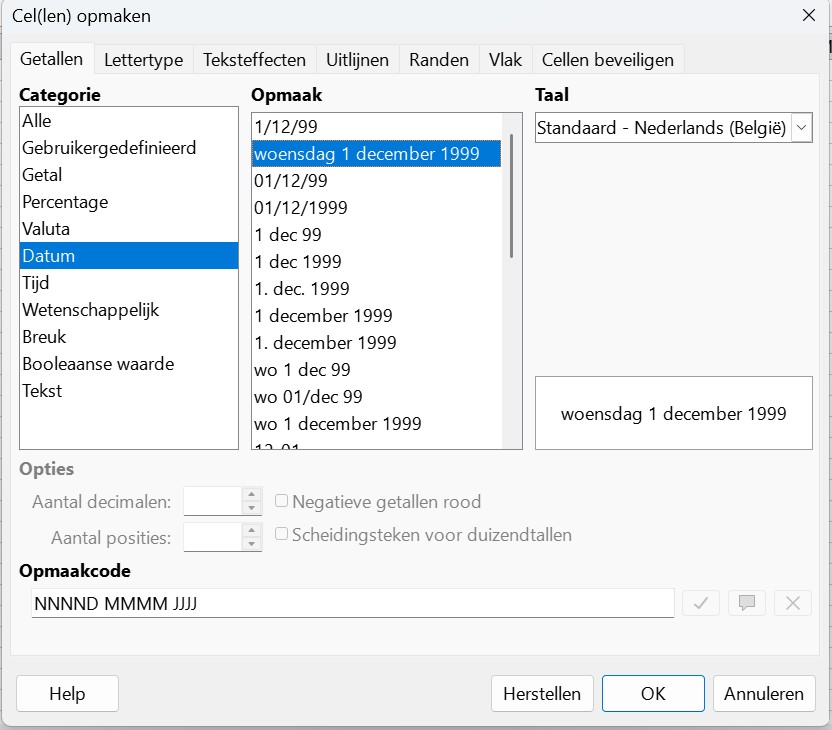
Task: Delete the format code via the X icon
Action: 791,602
